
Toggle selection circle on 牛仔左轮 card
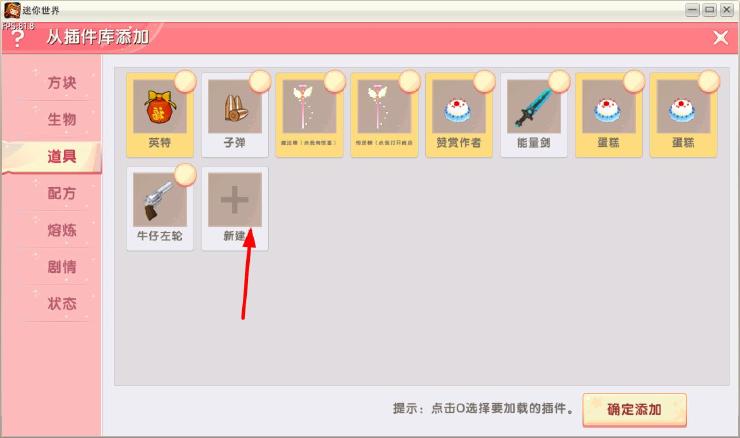coord(185,175)
